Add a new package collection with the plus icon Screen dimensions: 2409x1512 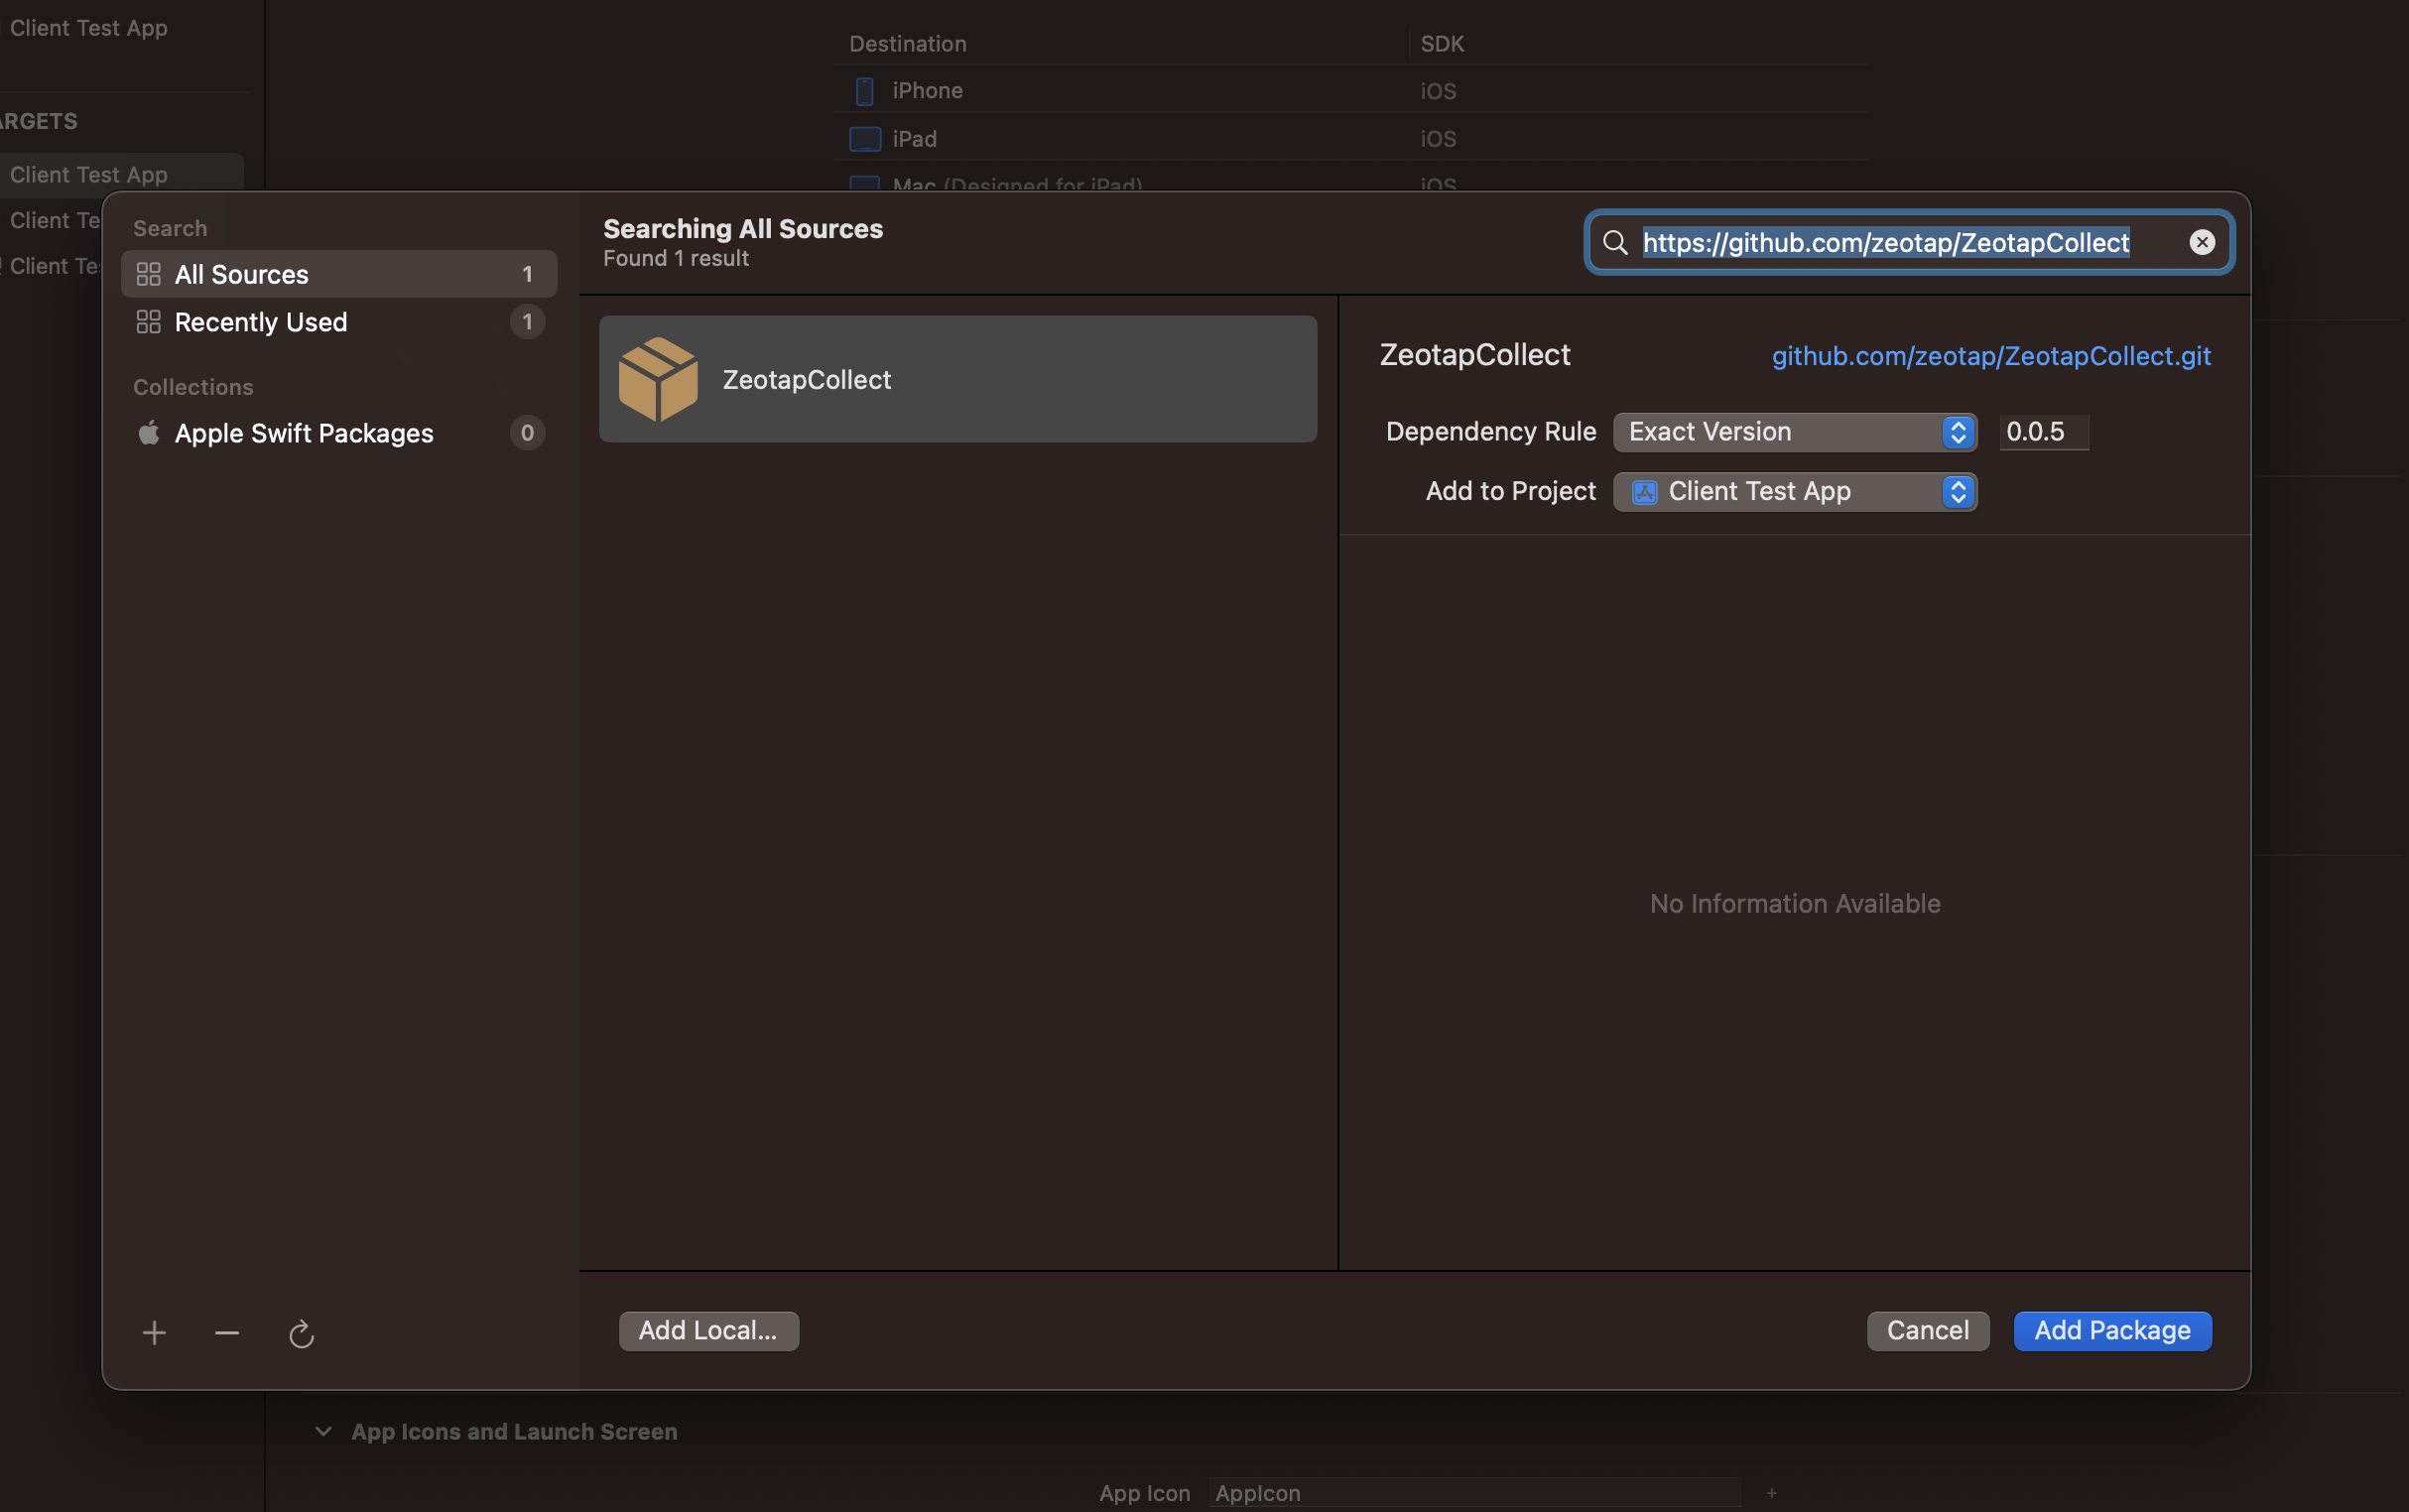point(155,1331)
